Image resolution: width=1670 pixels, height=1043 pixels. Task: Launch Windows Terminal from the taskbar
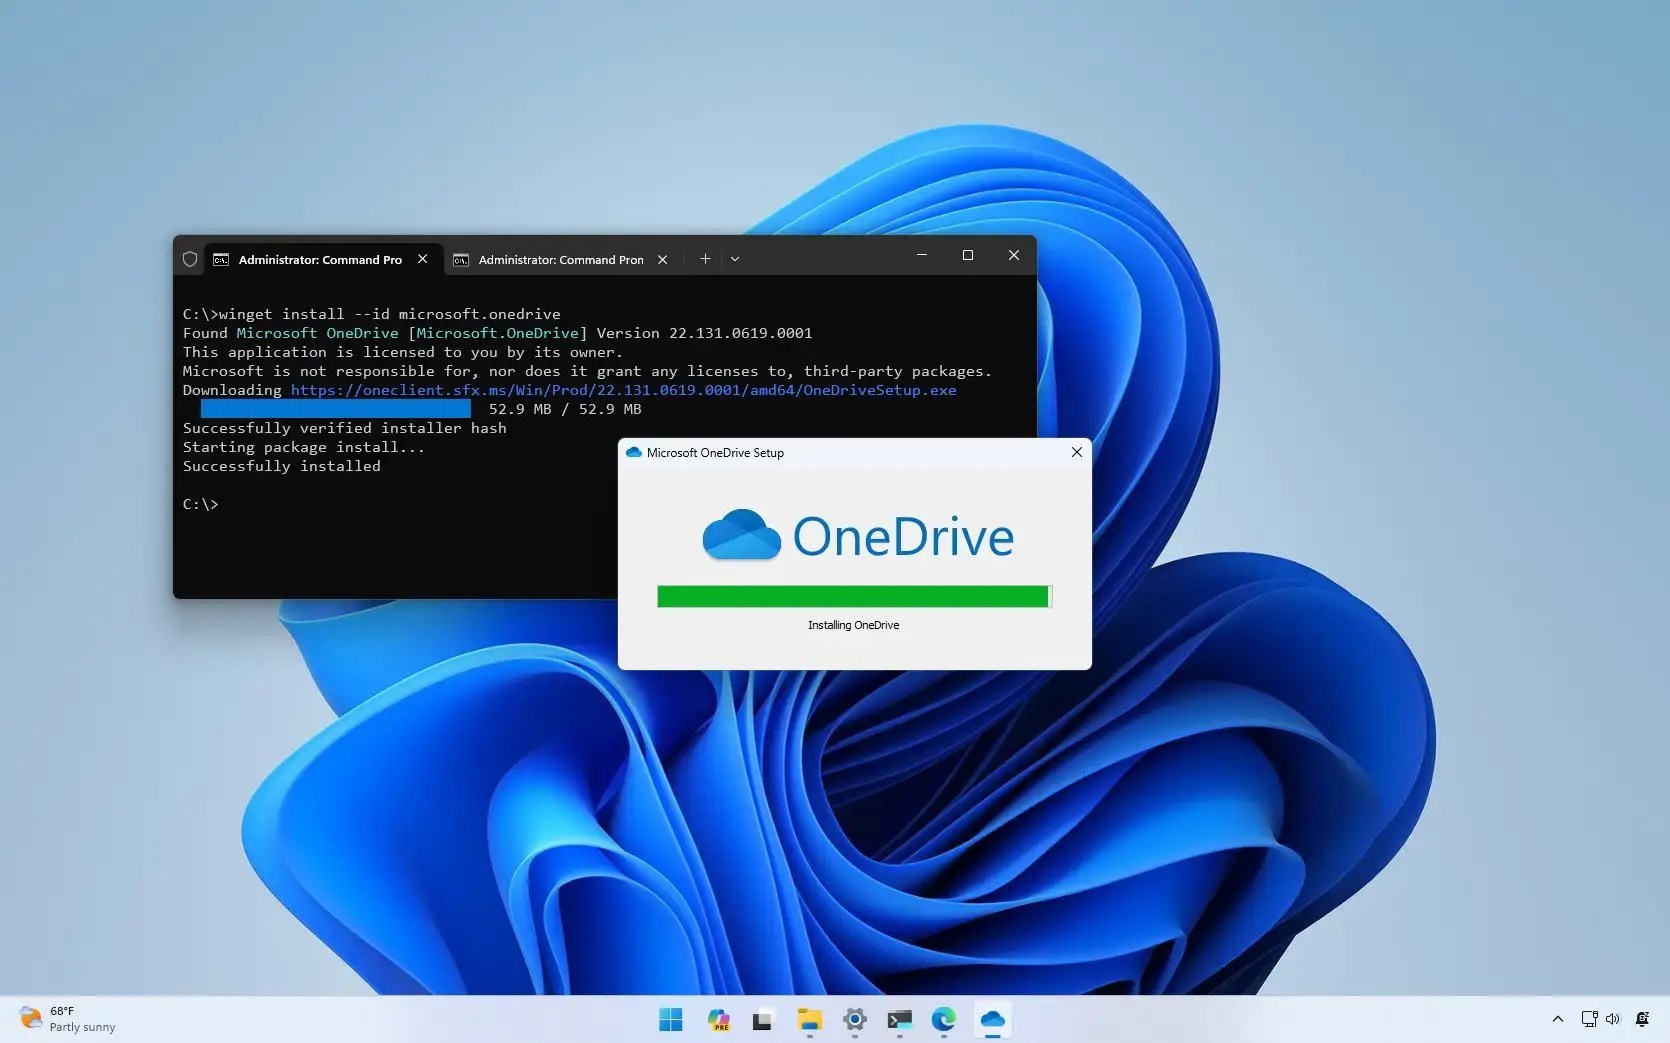pyautogui.click(x=899, y=1020)
